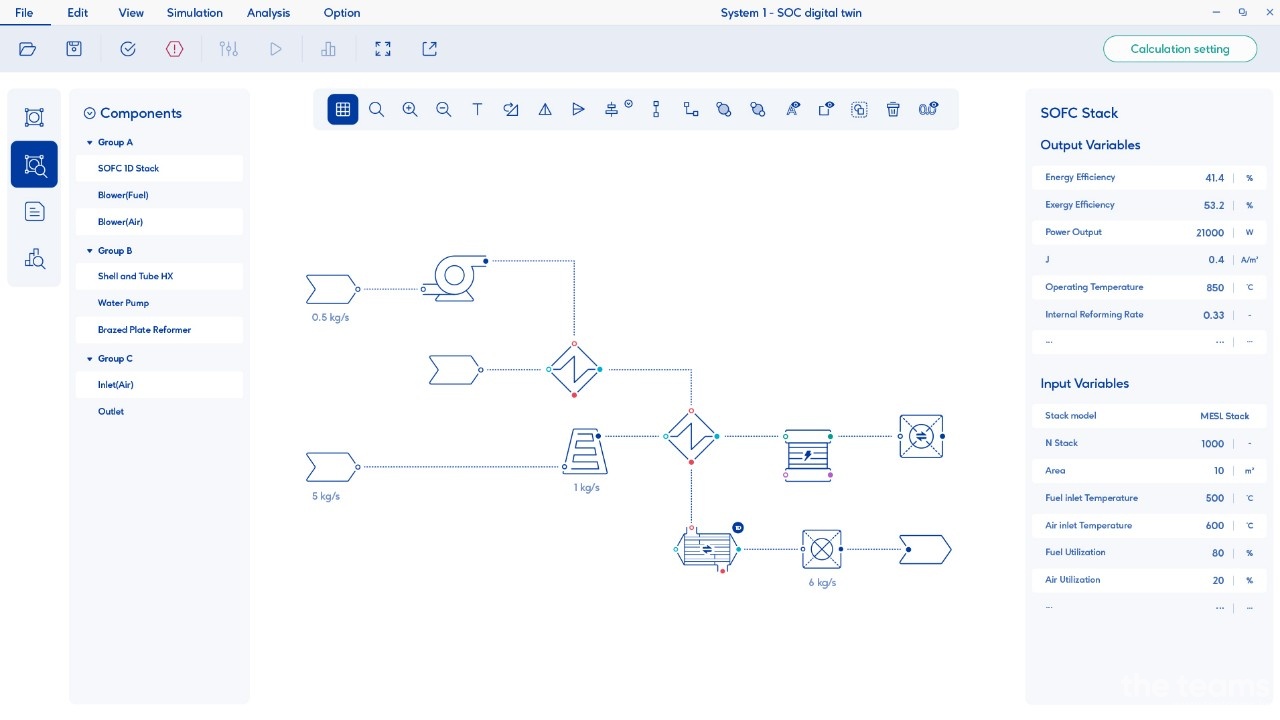Click the fullscreen expand icon

coord(383,49)
